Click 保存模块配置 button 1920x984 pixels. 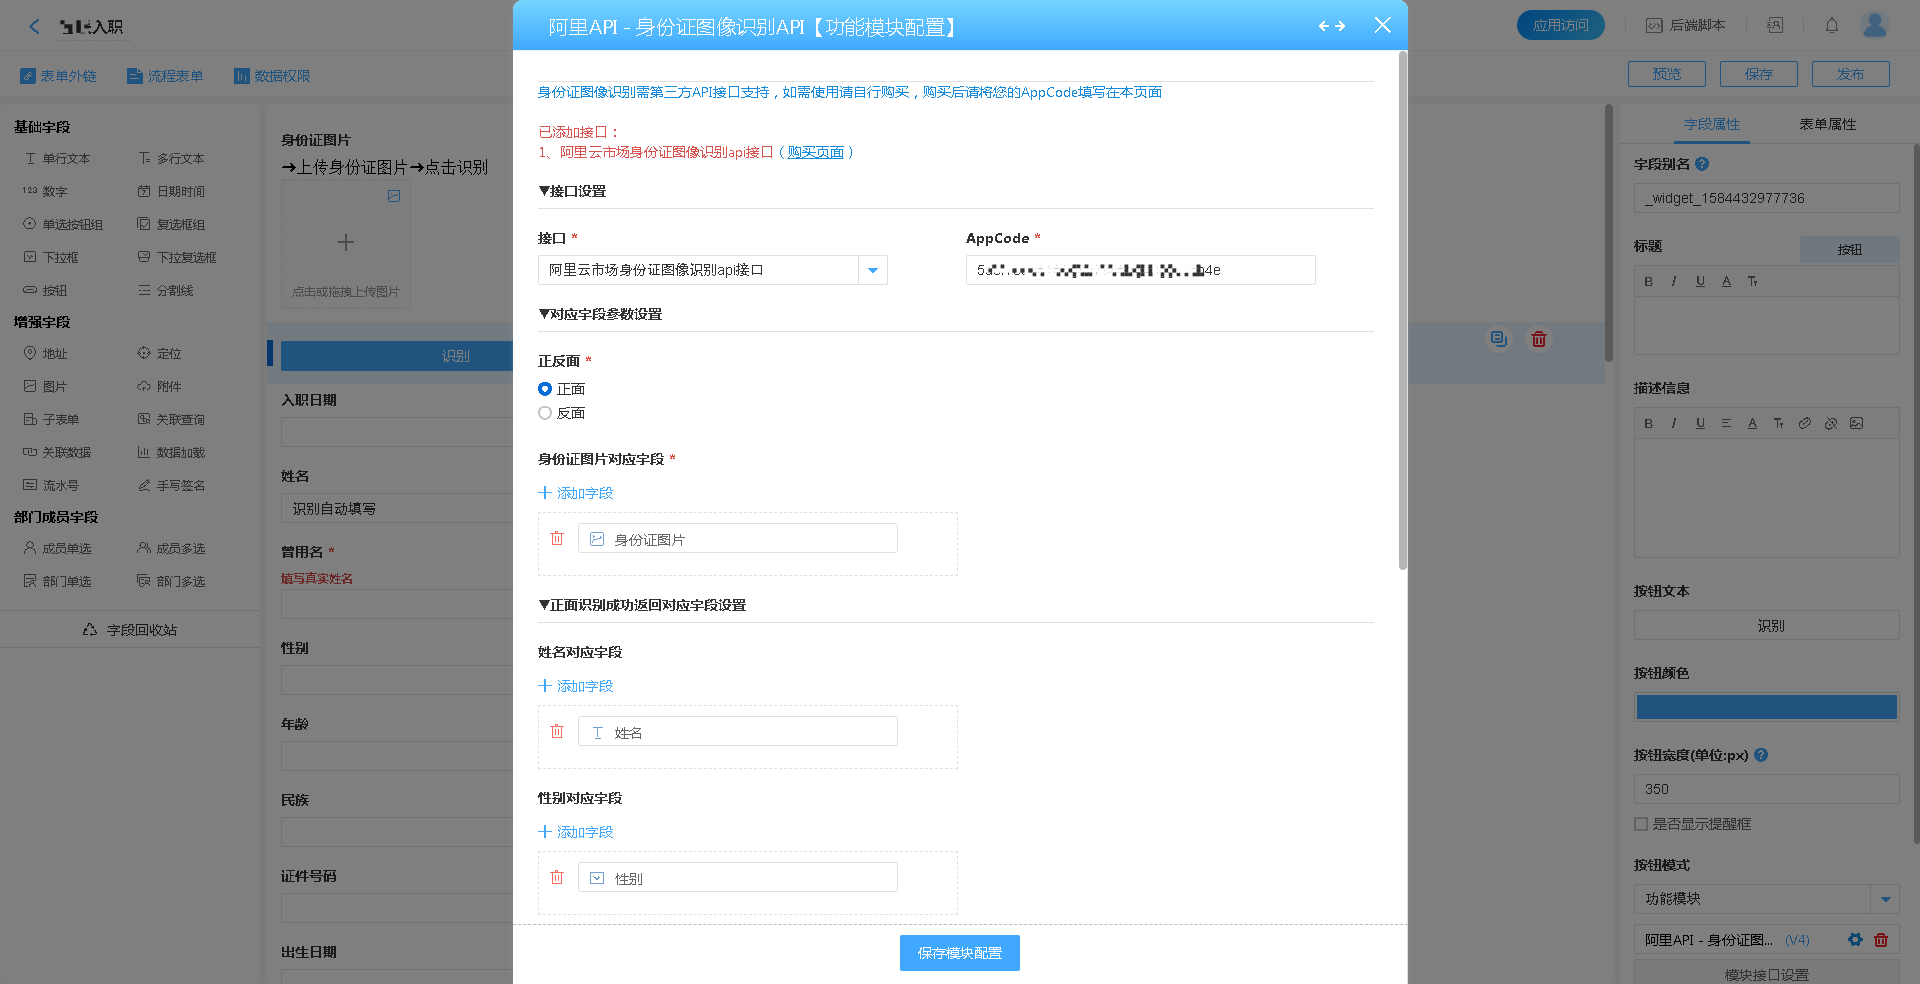(959, 953)
